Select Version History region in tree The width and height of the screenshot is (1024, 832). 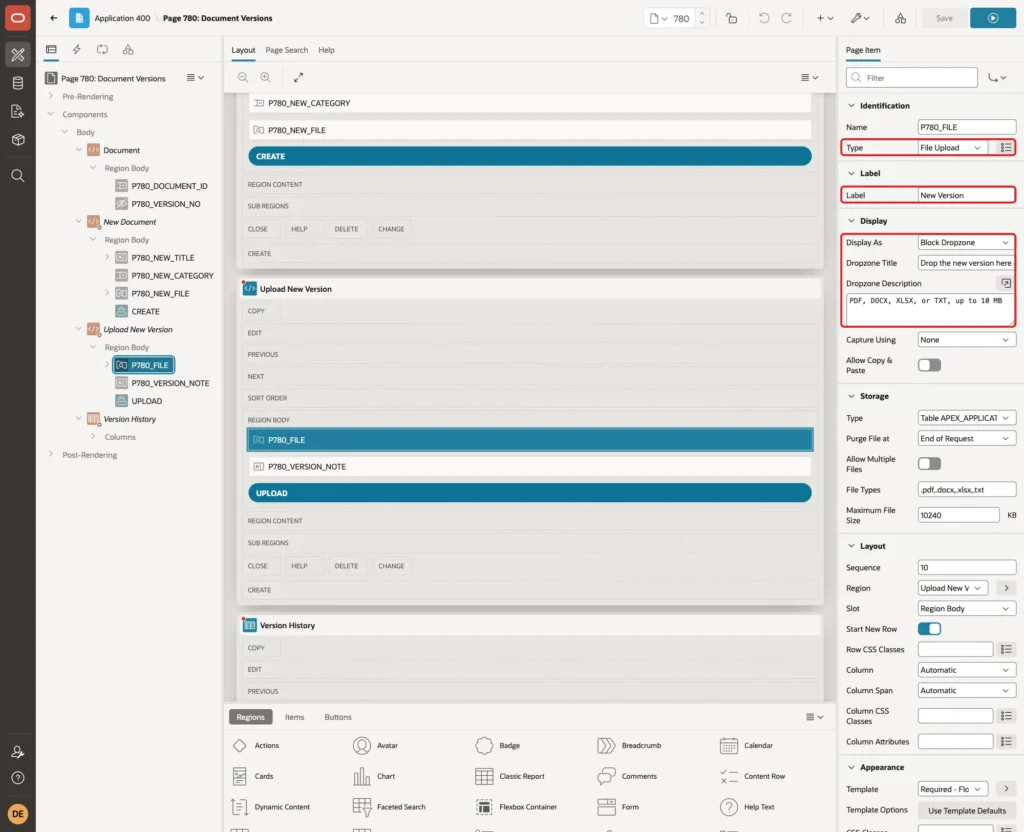(x=129, y=419)
